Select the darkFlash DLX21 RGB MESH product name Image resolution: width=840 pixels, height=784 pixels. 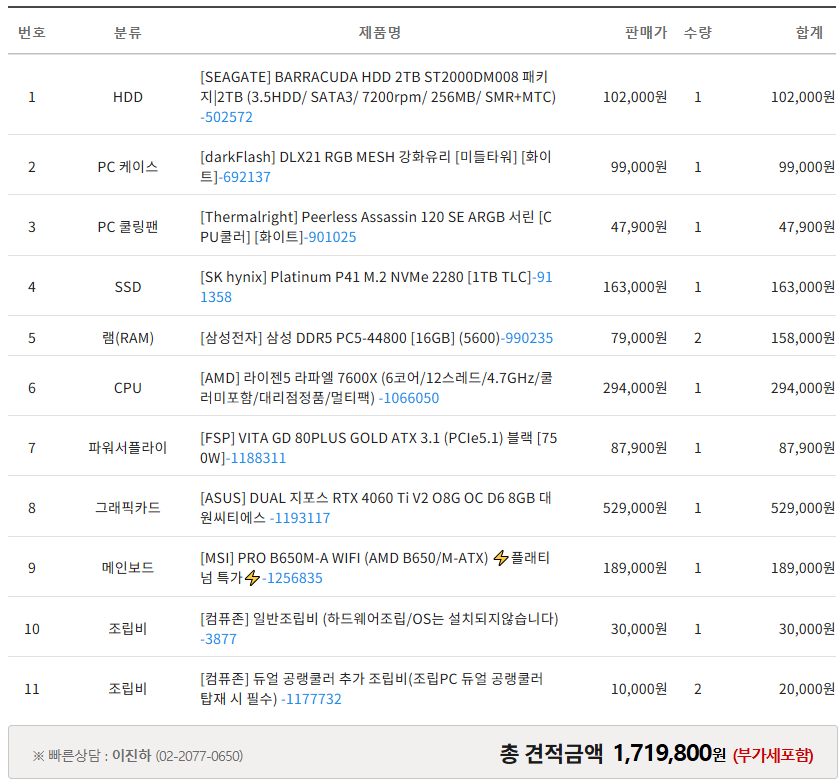376,167
